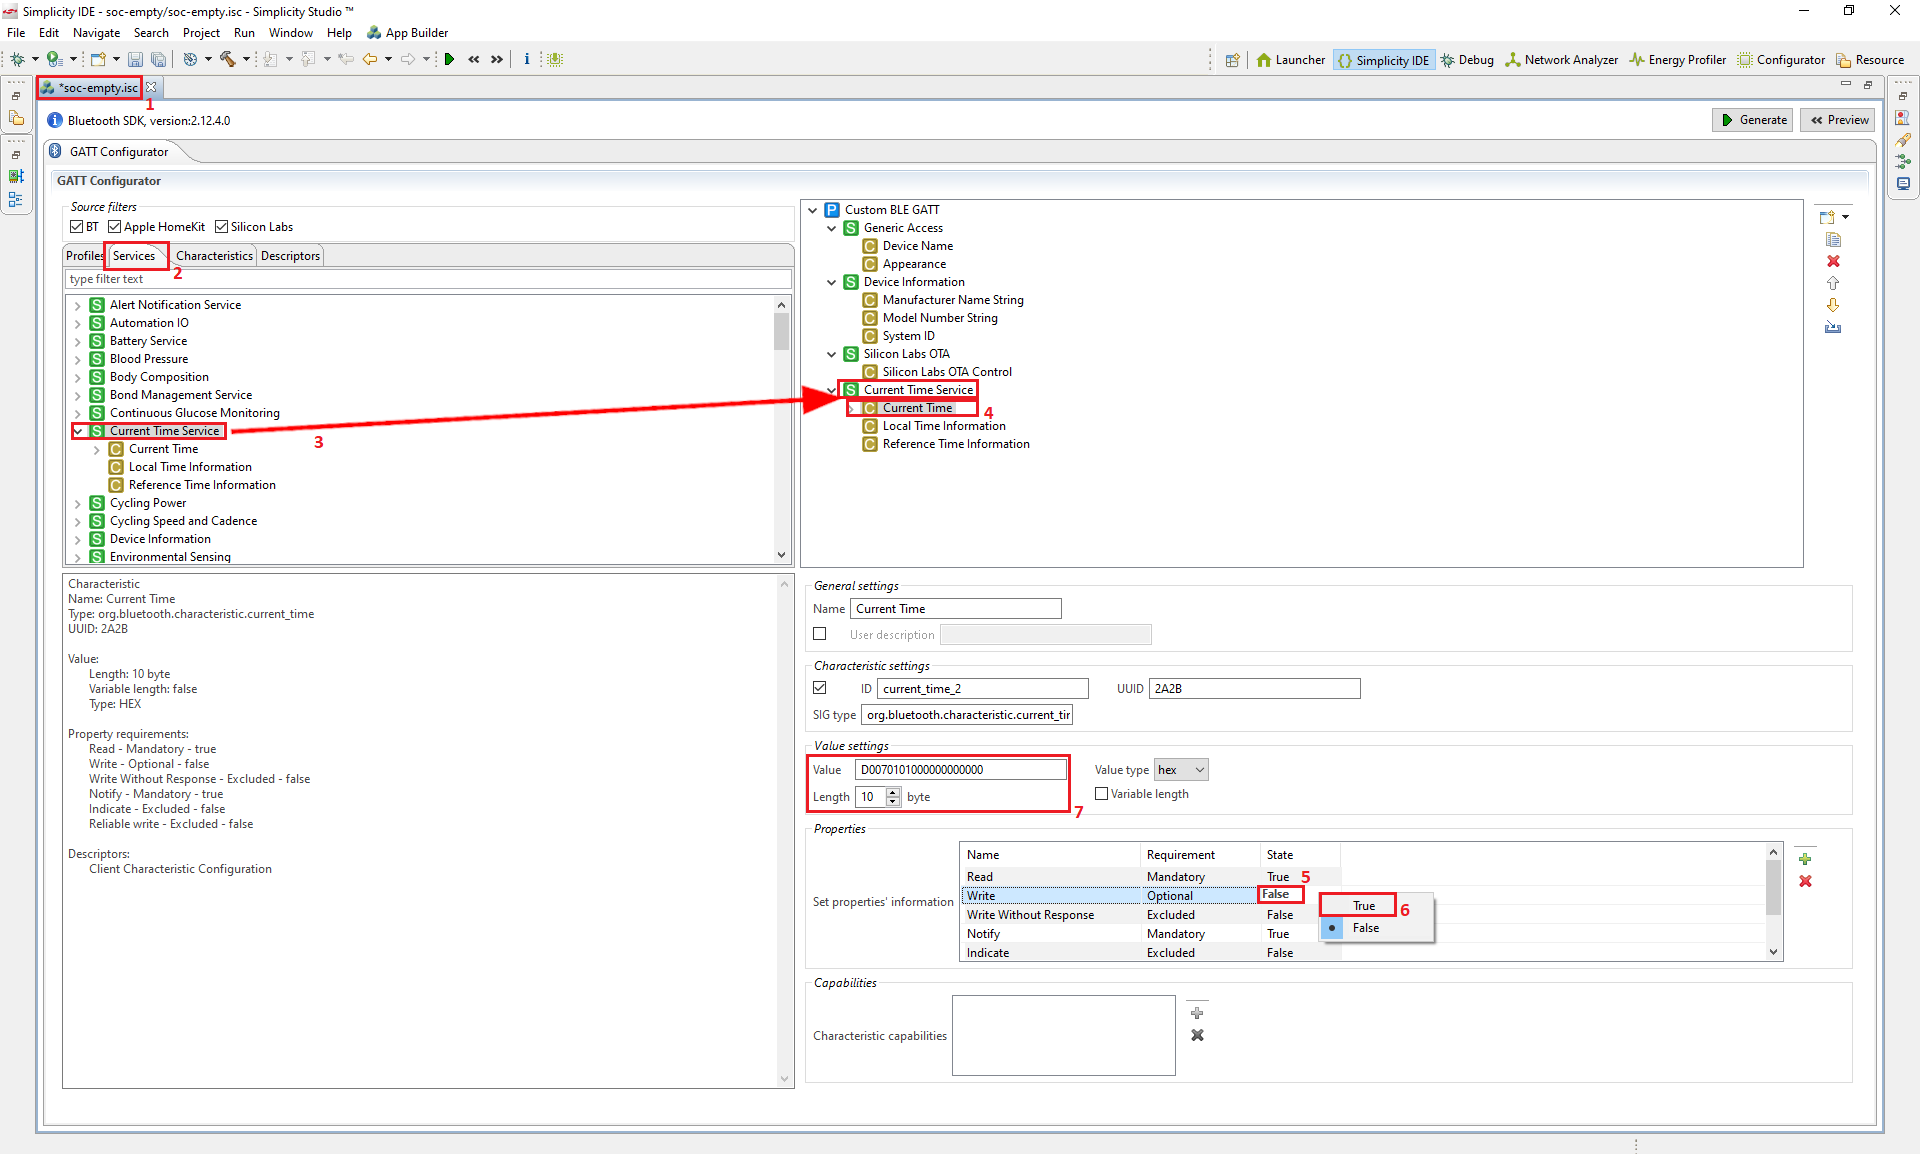The image size is (1920, 1154).
Task: Enable the User description checkbox
Action: click(820, 634)
